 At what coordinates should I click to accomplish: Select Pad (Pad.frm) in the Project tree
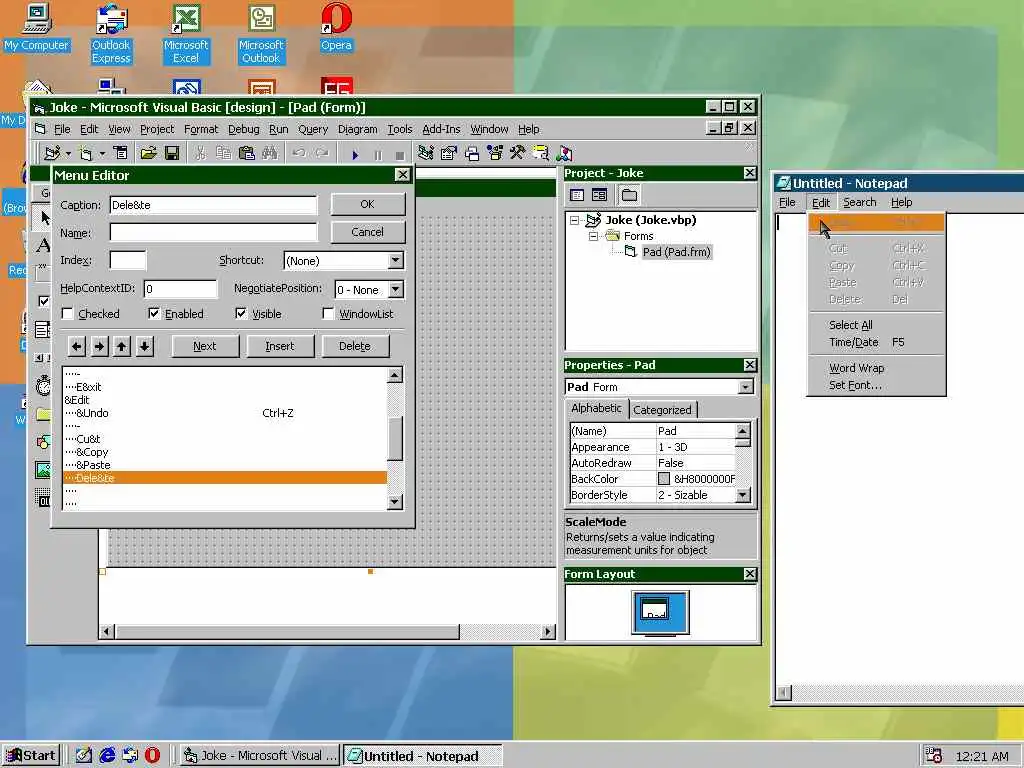coord(676,252)
